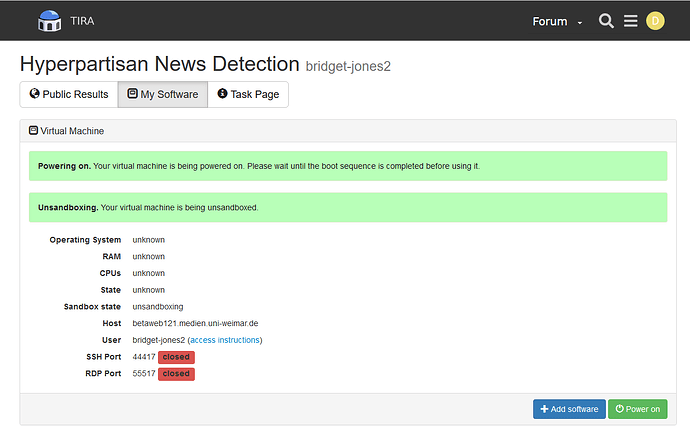Click the green Power on button

(x=638, y=409)
